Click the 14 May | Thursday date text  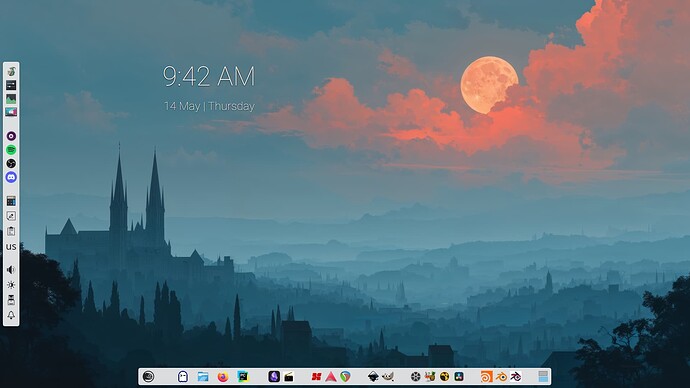pos(209,106)
